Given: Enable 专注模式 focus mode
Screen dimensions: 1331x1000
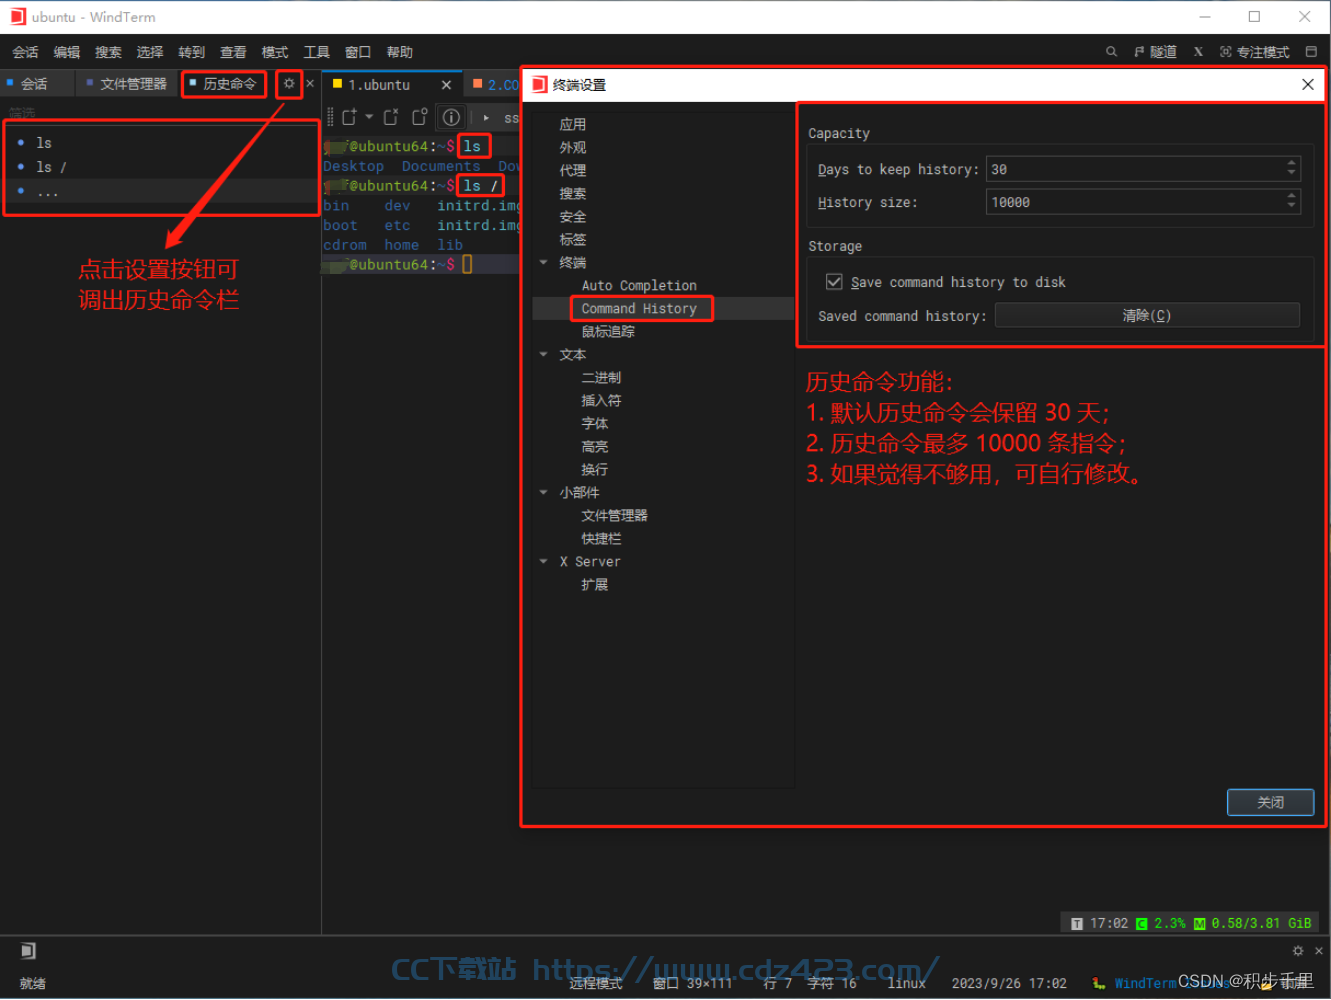Looking at the screenshot, I should (1255, 52).
